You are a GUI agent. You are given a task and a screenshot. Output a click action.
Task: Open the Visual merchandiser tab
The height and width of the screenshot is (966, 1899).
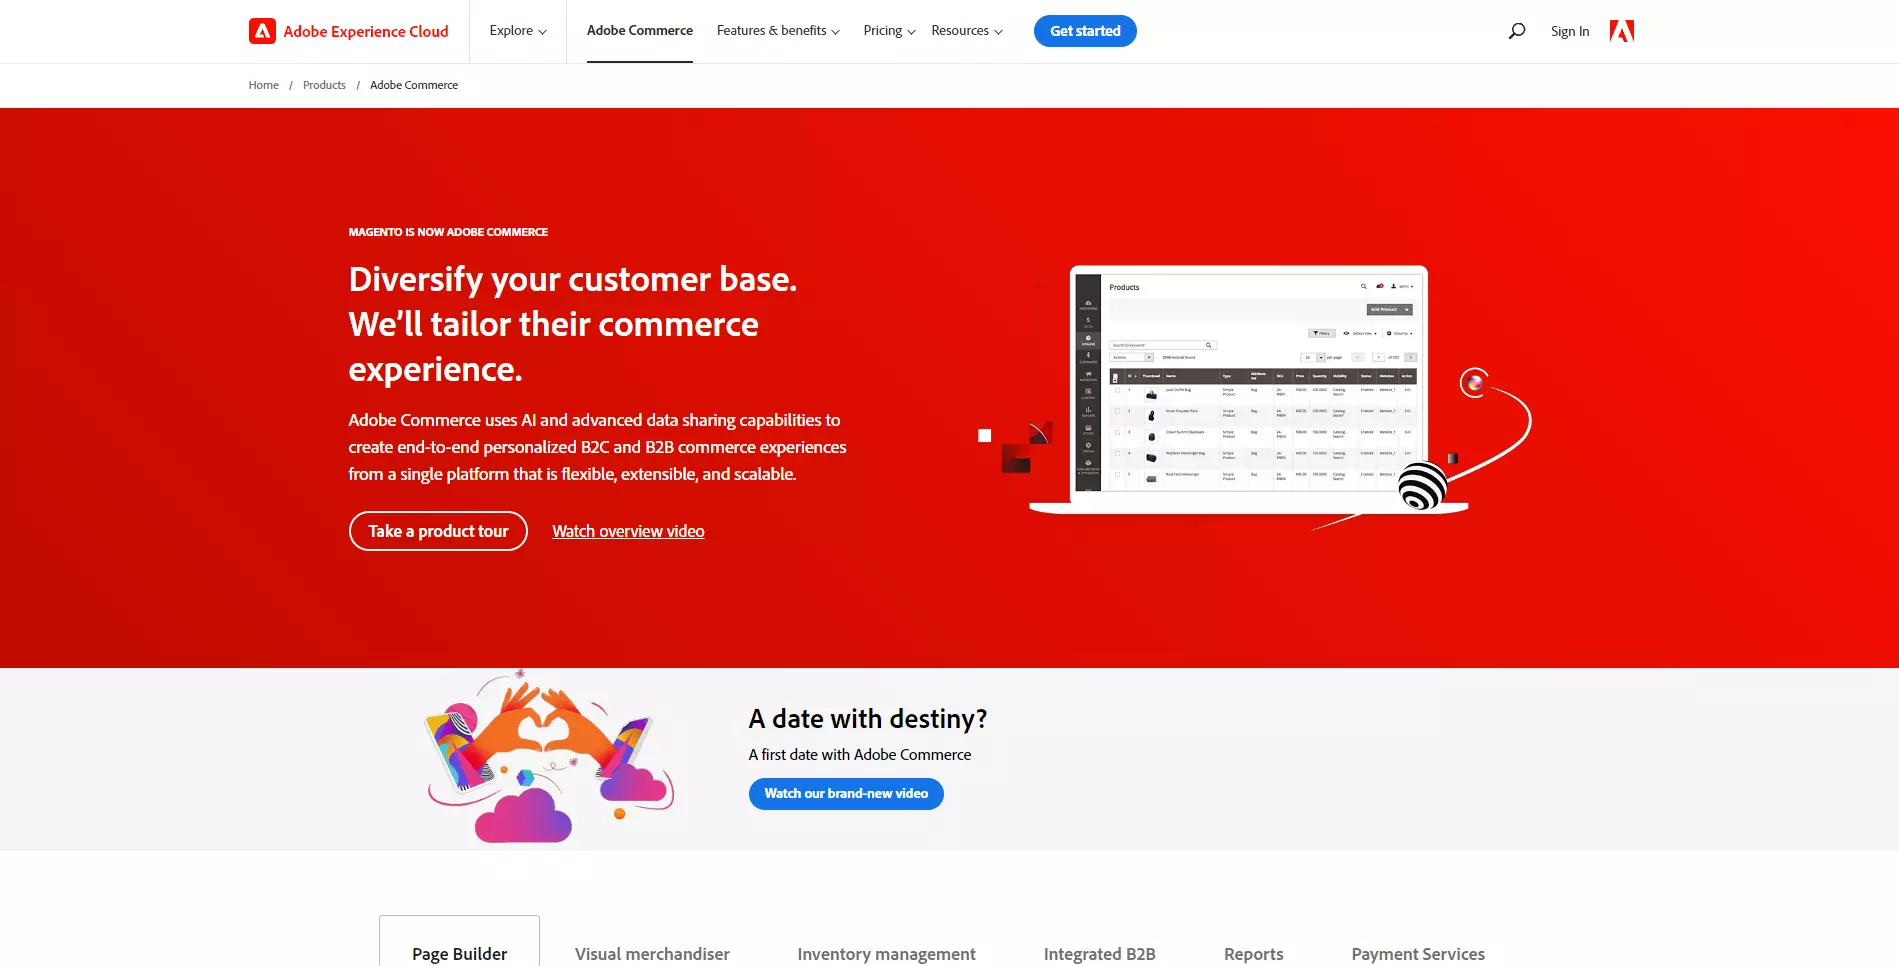(x=652, y=953)
